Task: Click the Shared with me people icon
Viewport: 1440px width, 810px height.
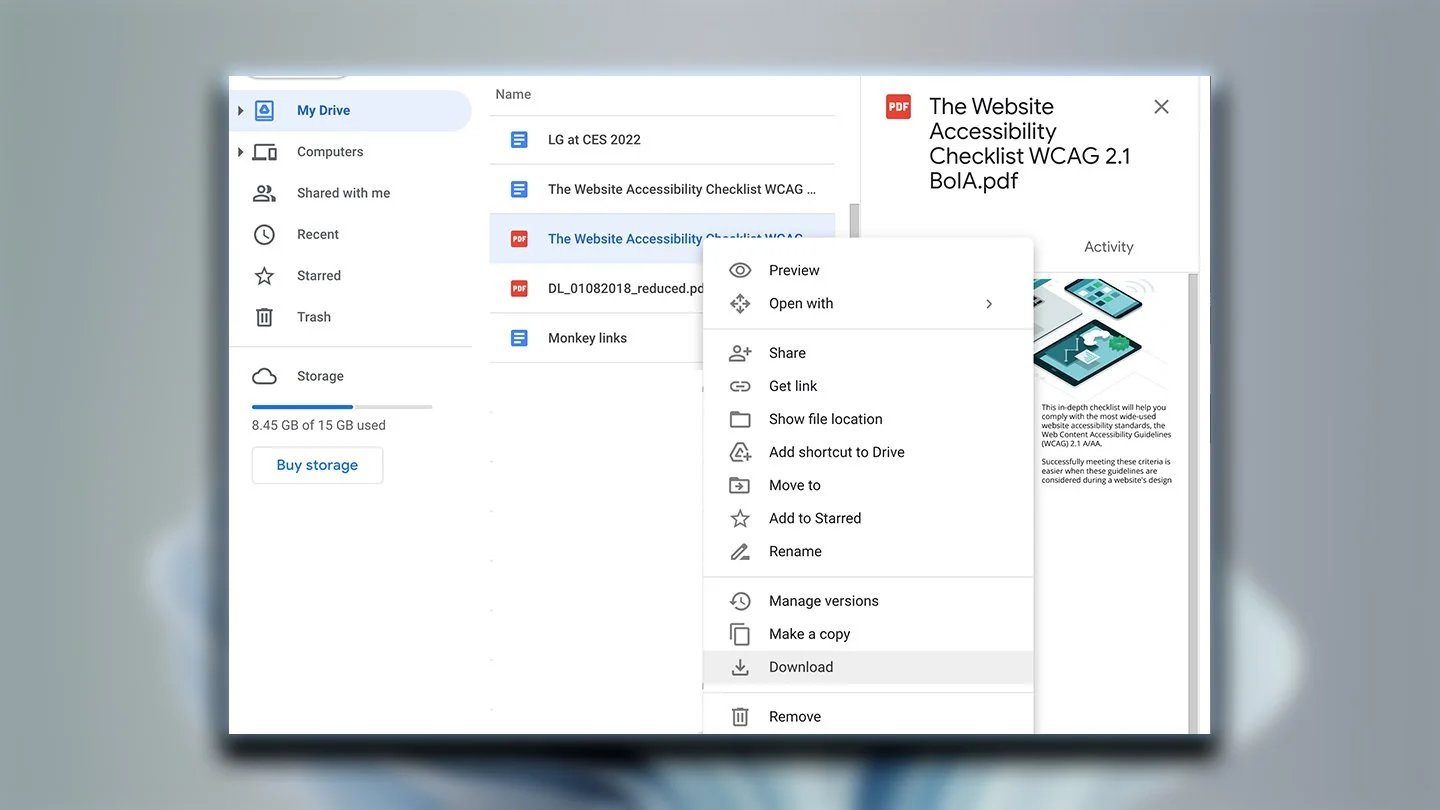Action: click(x=264, y=193)
